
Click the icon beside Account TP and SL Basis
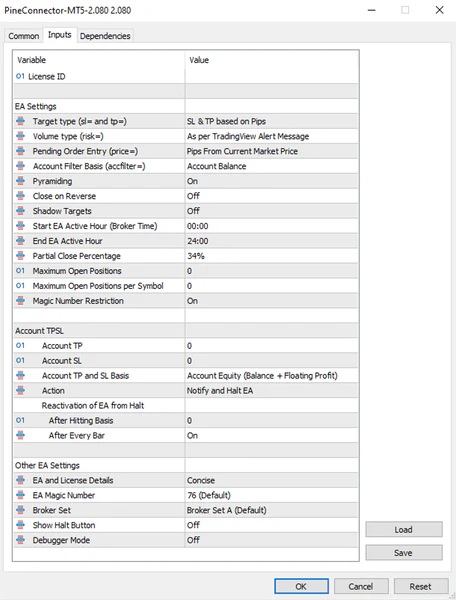tap(21, 375)
